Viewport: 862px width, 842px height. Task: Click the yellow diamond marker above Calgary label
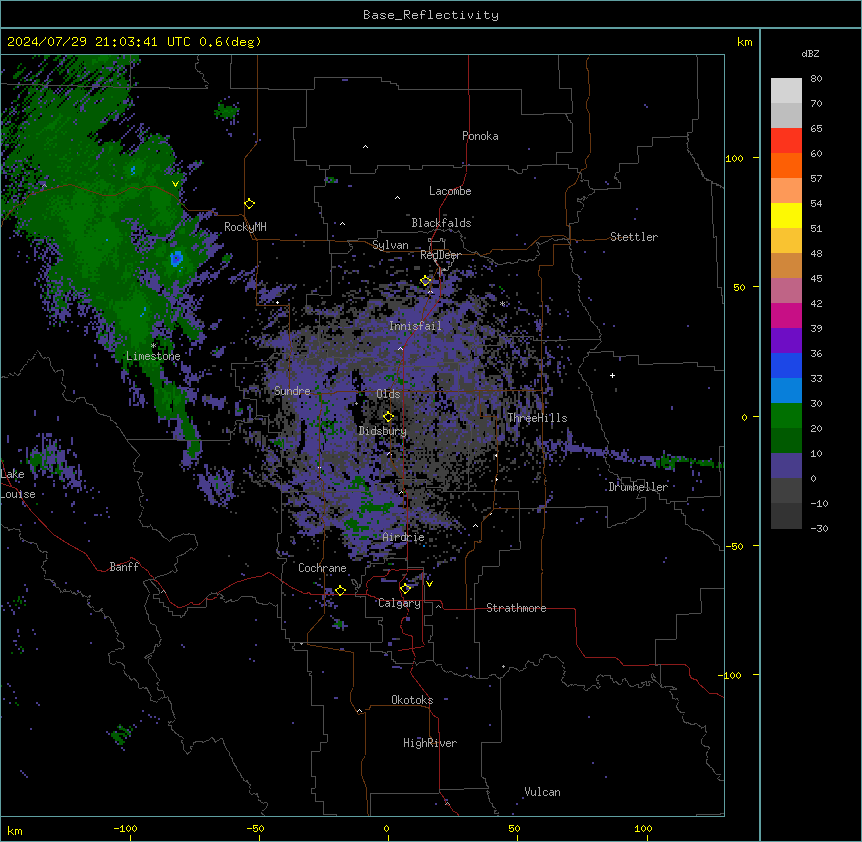pos(405,589)
